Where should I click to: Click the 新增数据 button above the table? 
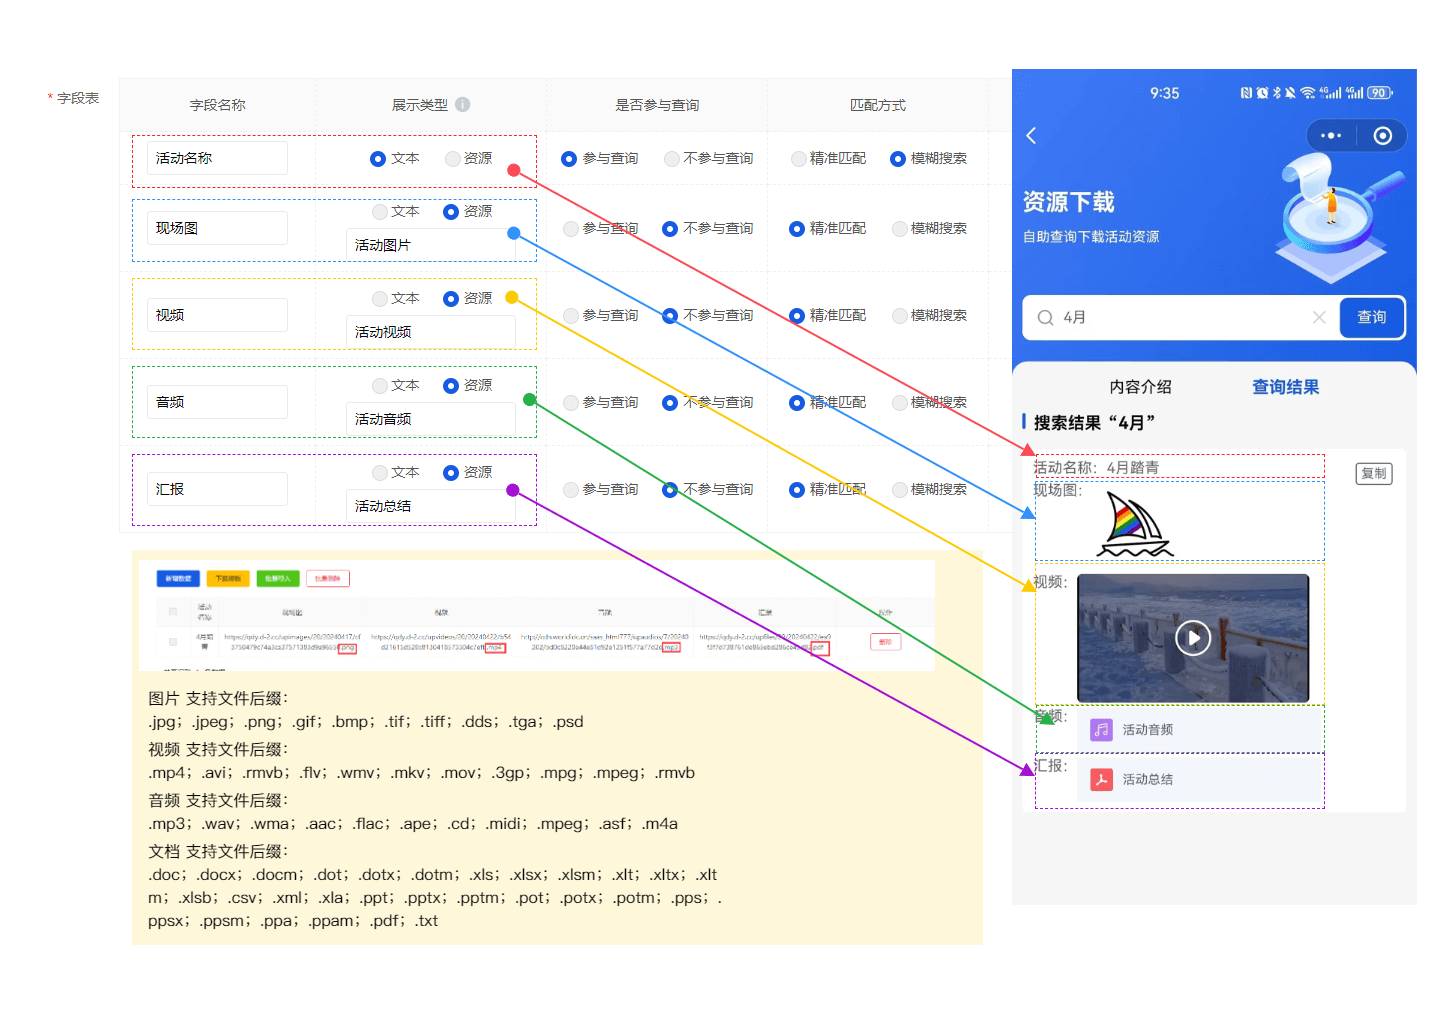pos(178,578)
